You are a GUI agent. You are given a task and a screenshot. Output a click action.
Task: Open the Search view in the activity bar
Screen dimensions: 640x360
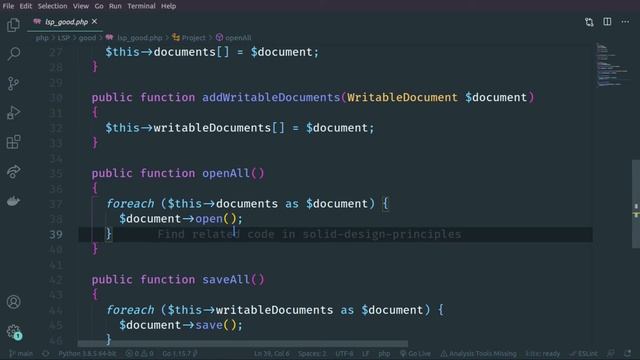pos(13,54)
